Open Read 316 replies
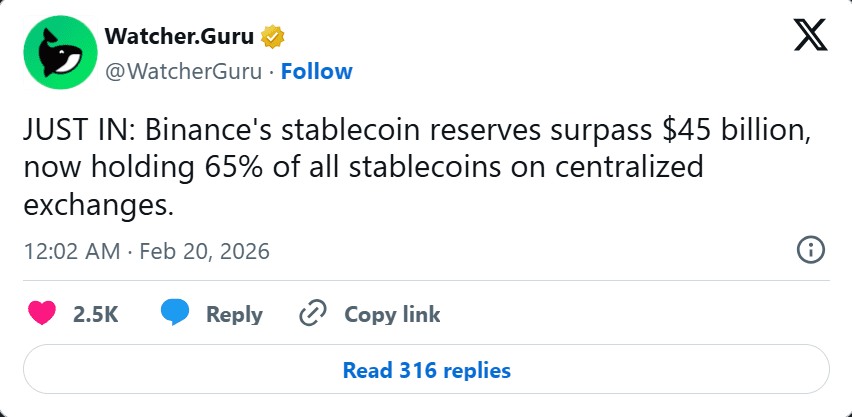 point(426,370)
